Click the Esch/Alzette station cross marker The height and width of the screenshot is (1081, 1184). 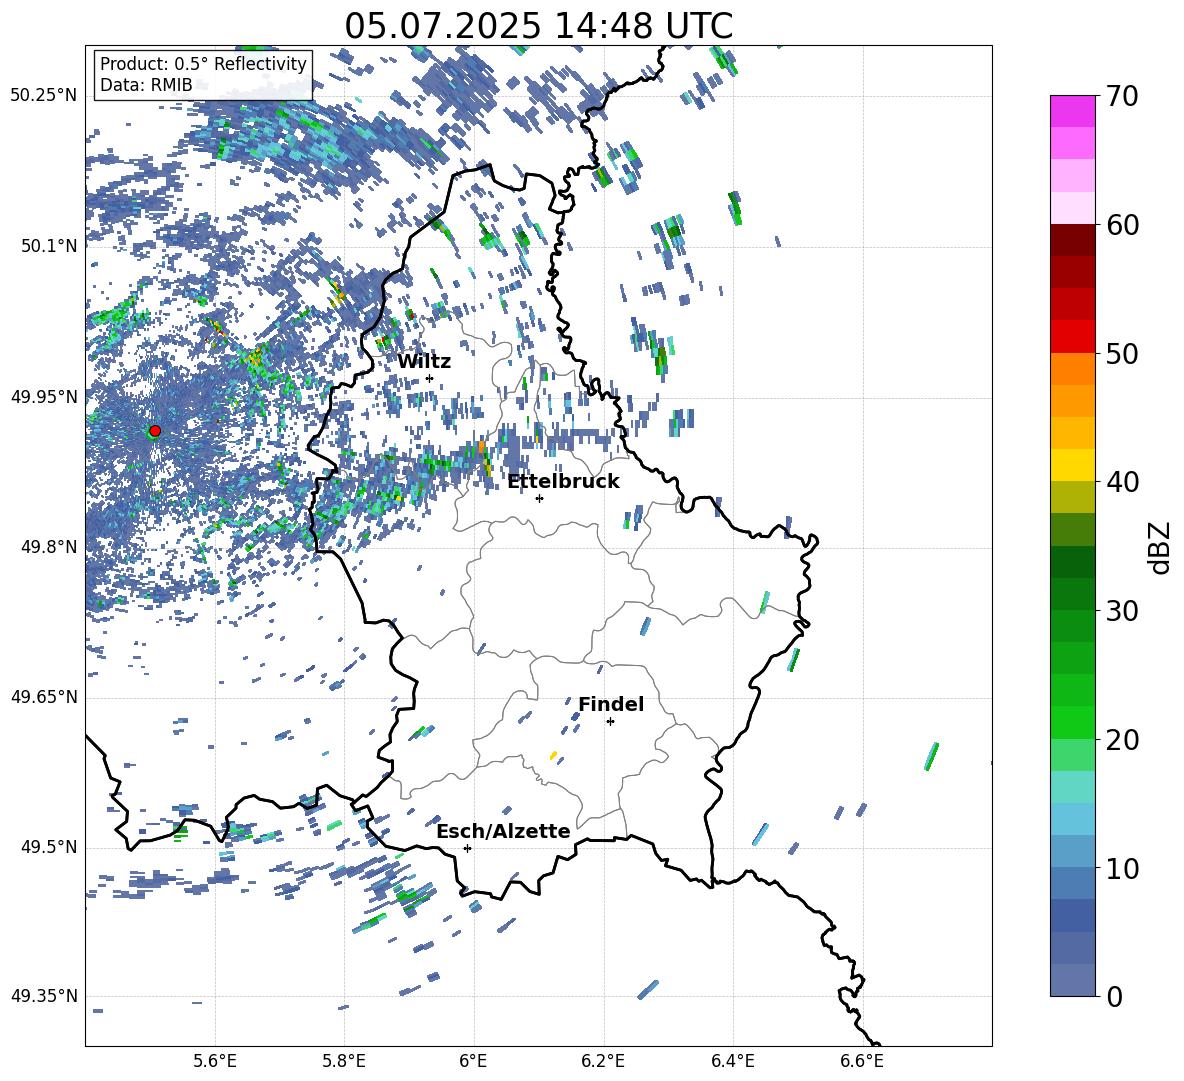[467, 848]
